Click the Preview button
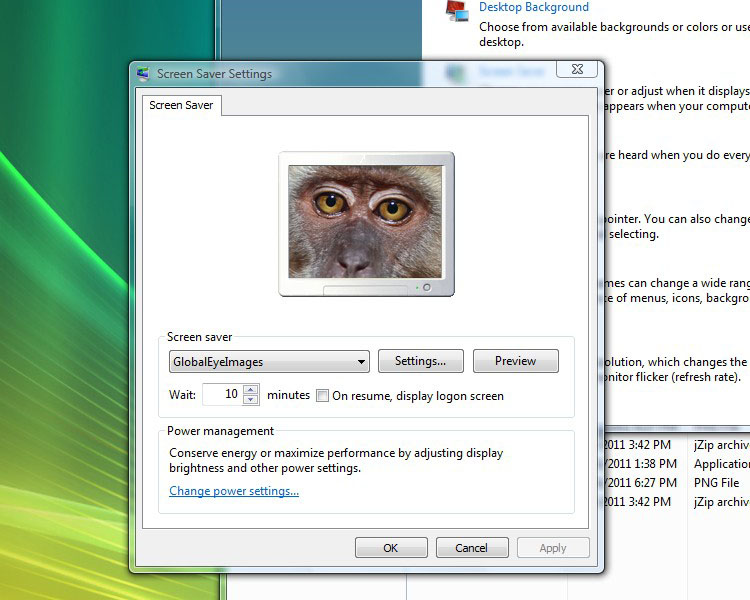750x600 pixels. [516, 361]
